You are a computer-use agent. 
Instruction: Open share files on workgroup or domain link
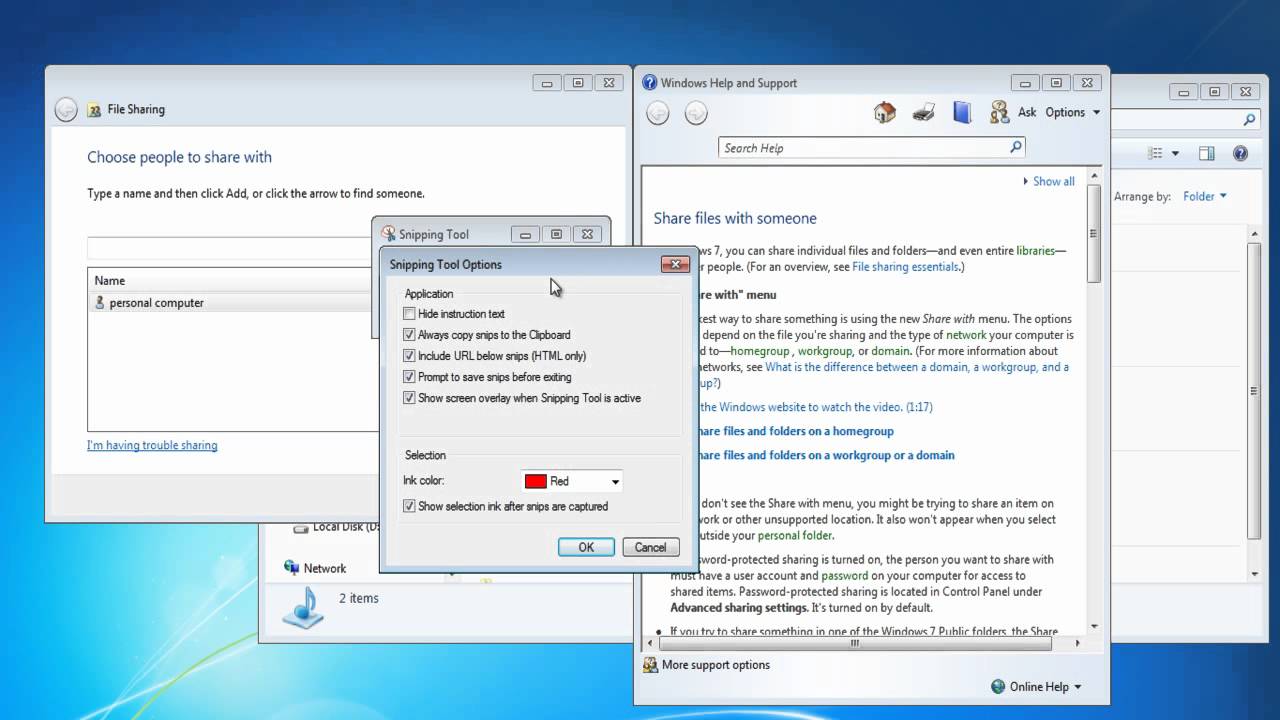[825, 455]
